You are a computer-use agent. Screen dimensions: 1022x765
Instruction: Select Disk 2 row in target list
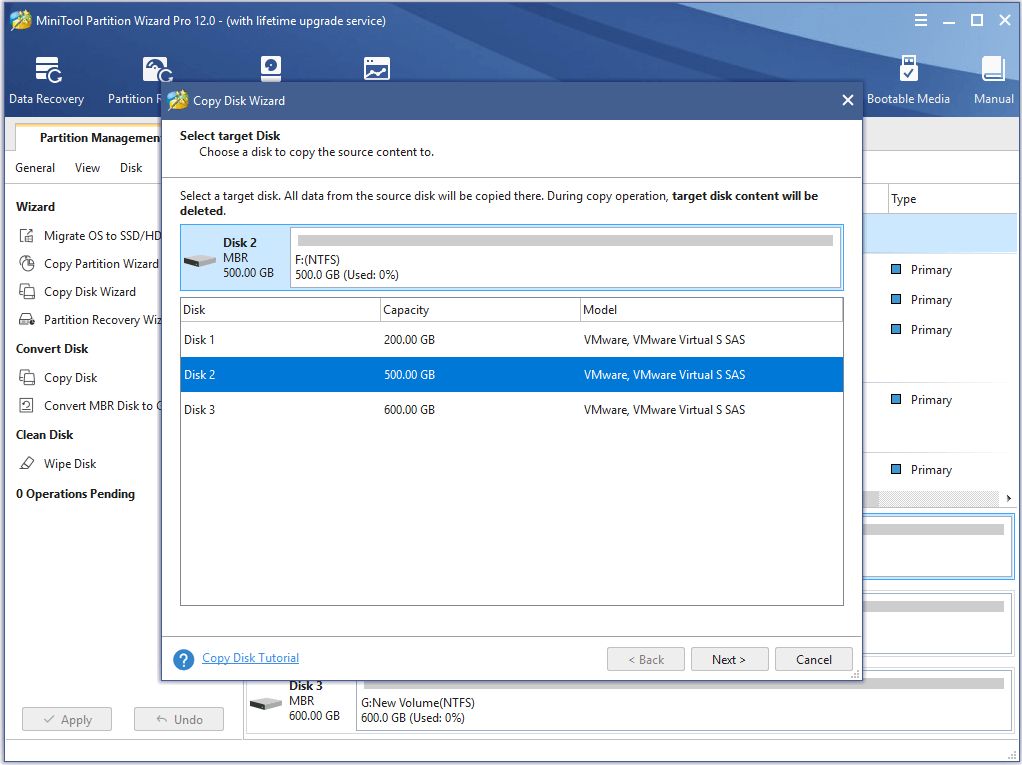pos(512,375)
